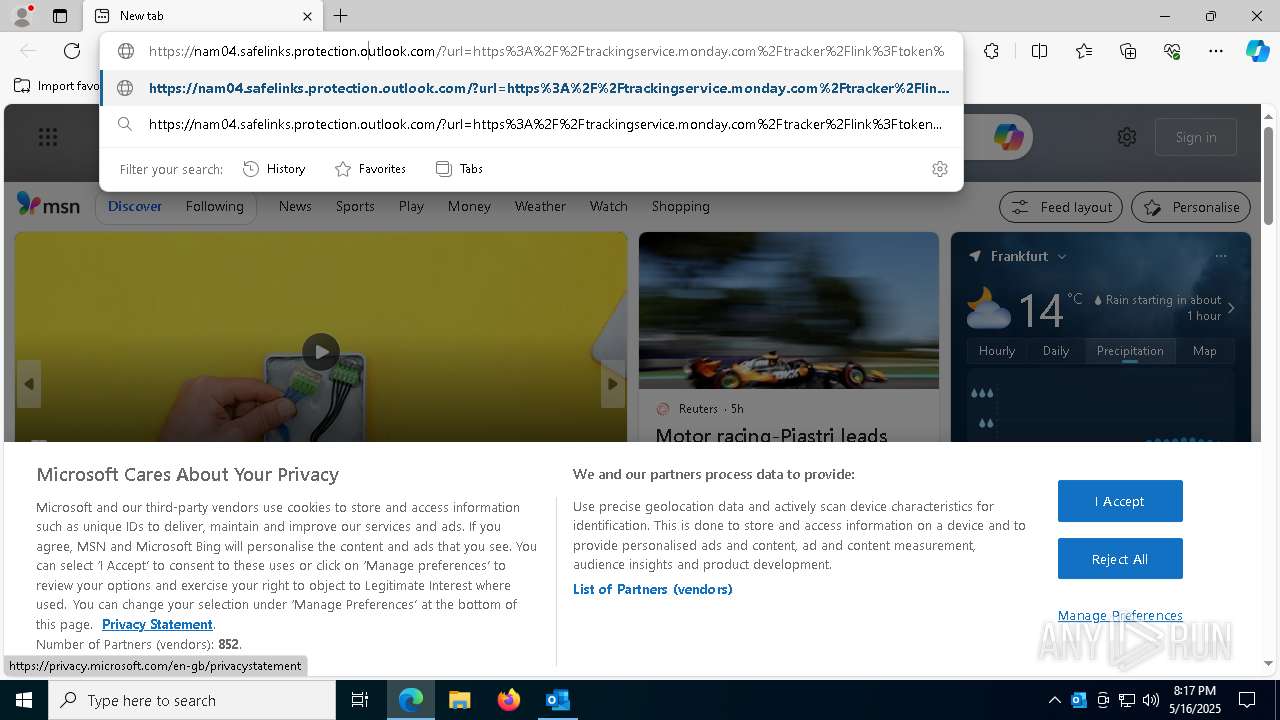Select the Map weather tab
The height and width of the screenshot is (720, 1280).
pyautogui.click(x=1204, y=351)
